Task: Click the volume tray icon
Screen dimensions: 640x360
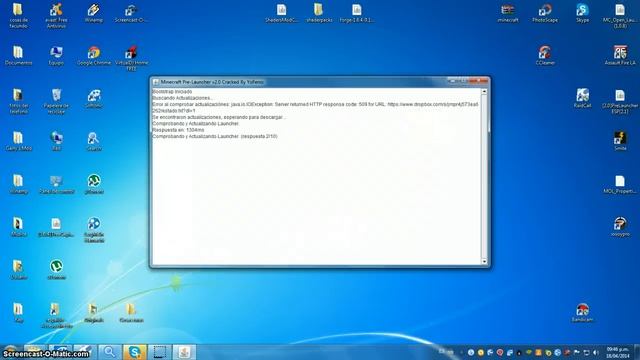Action: point(596,352)
